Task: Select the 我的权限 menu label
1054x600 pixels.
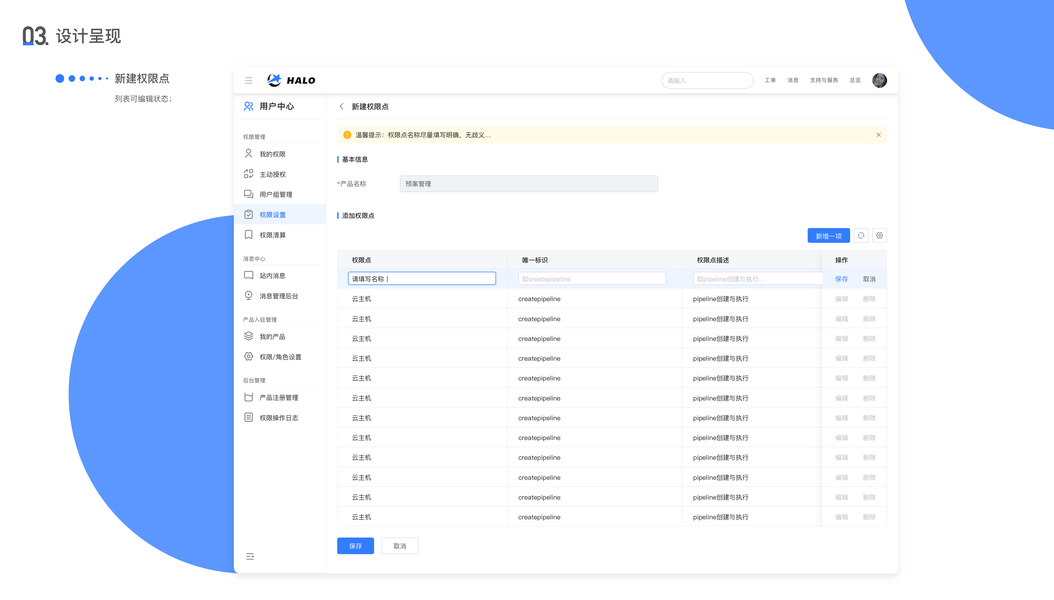Action: (273, 155)
